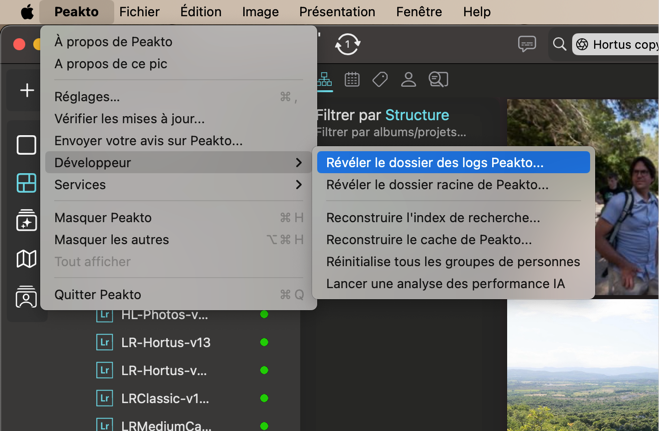Select the tag keyword filter icon

[x=380, y=79]
